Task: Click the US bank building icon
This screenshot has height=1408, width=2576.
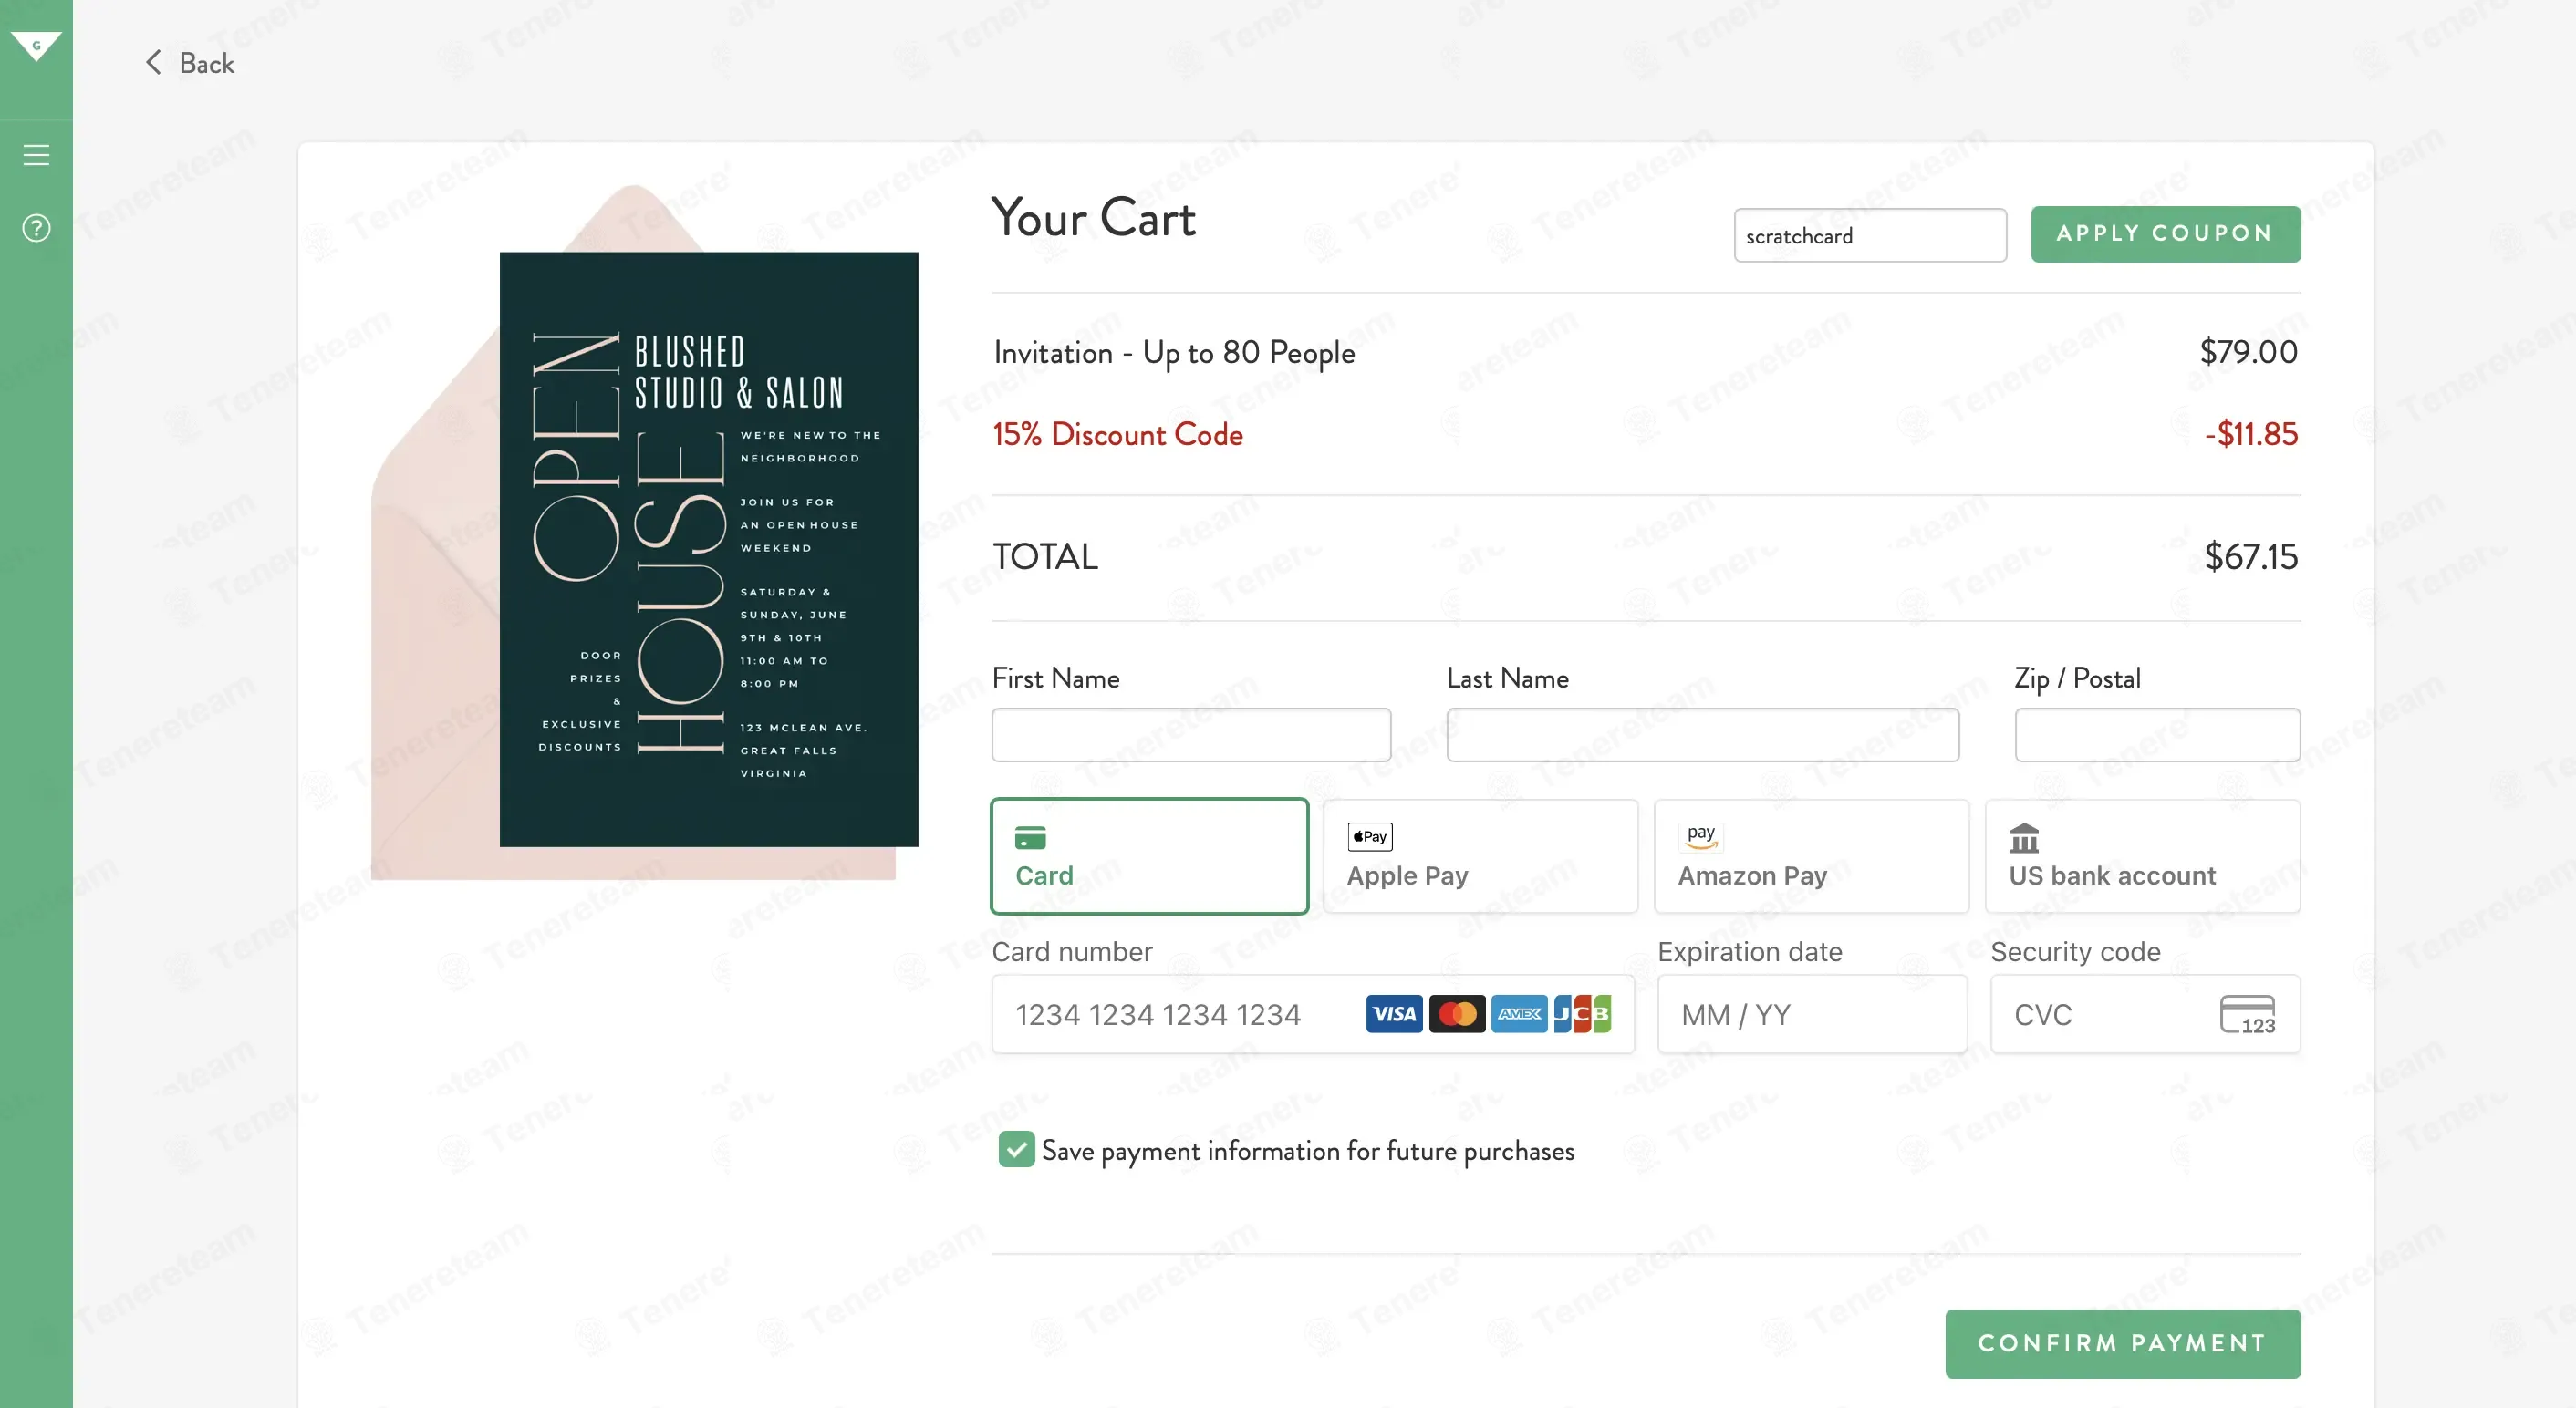Action: click(2024, 838)
